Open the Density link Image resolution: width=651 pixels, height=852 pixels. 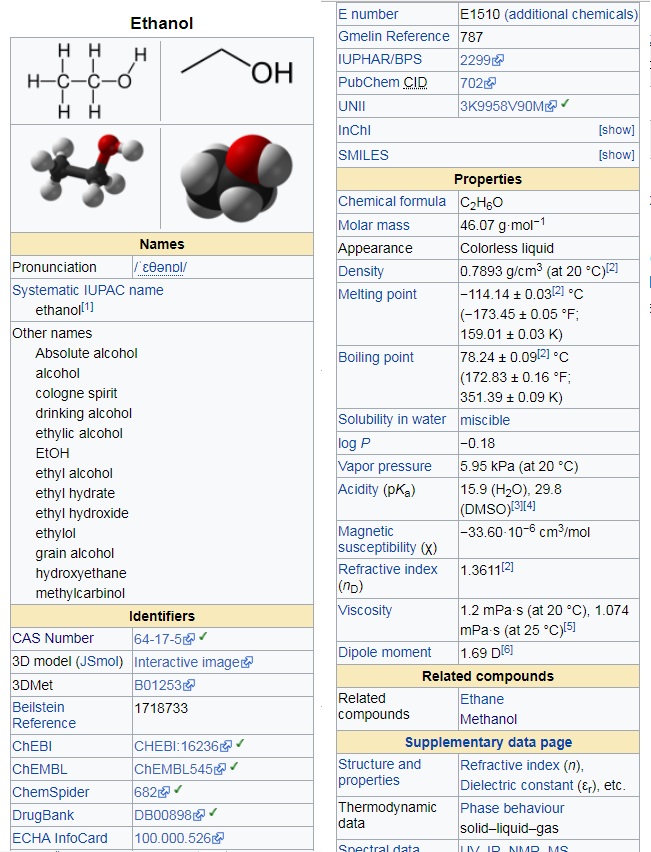click(x=361, y=271)
